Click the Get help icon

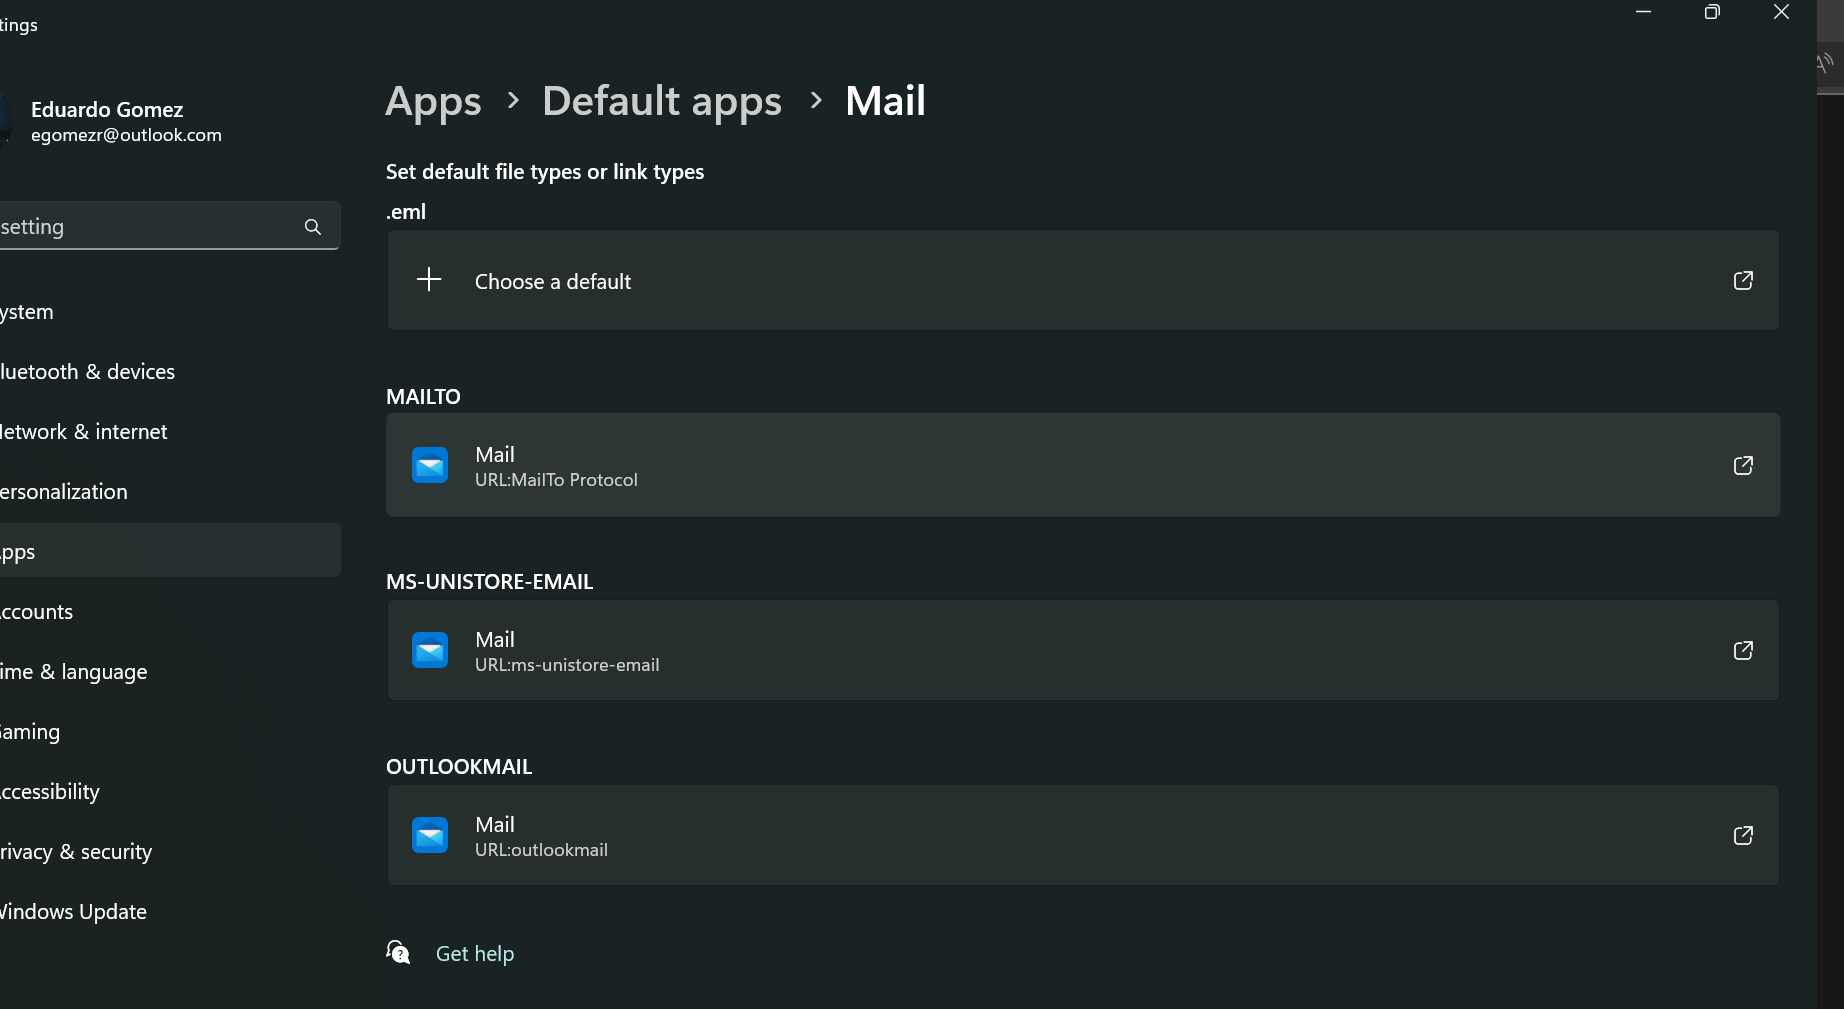pos(397,952)
